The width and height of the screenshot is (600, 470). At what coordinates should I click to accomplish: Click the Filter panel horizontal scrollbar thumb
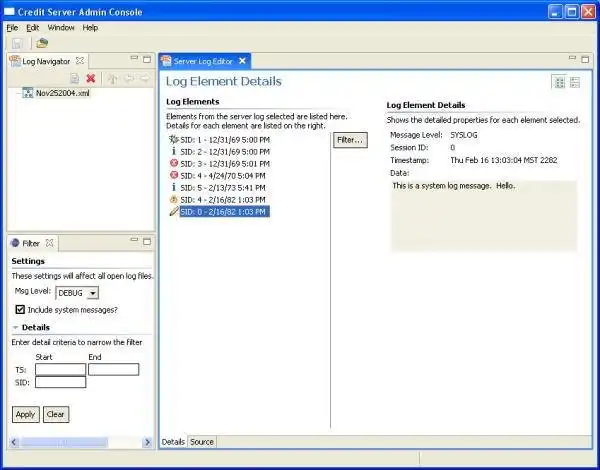point(64,442)
